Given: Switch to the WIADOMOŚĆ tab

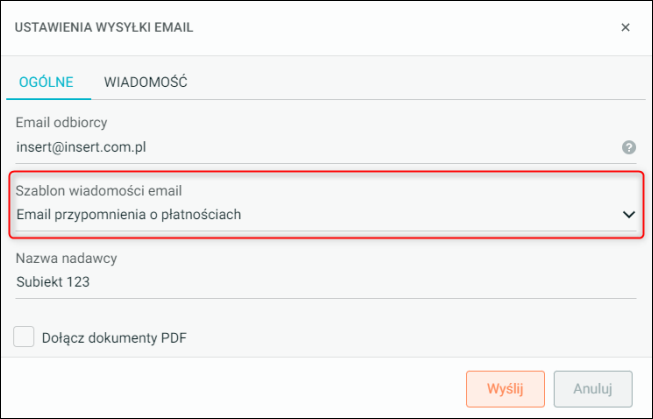Looking at the screenshot, I should 146,82.
